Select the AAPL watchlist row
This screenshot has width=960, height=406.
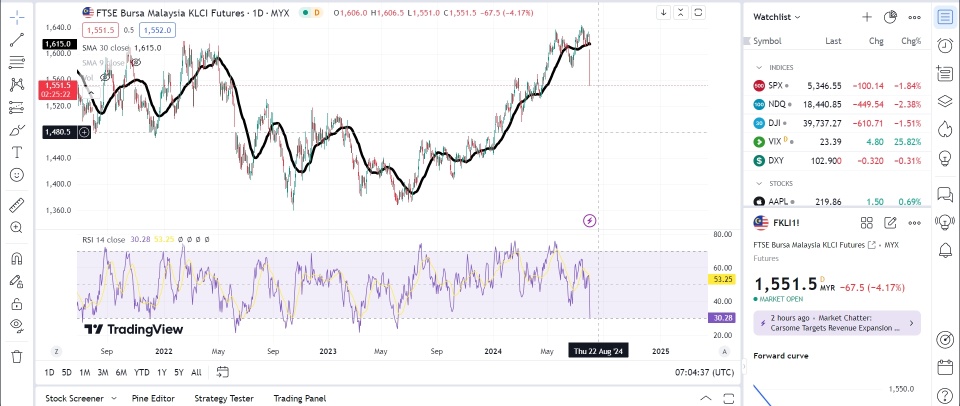pos(836,201)
